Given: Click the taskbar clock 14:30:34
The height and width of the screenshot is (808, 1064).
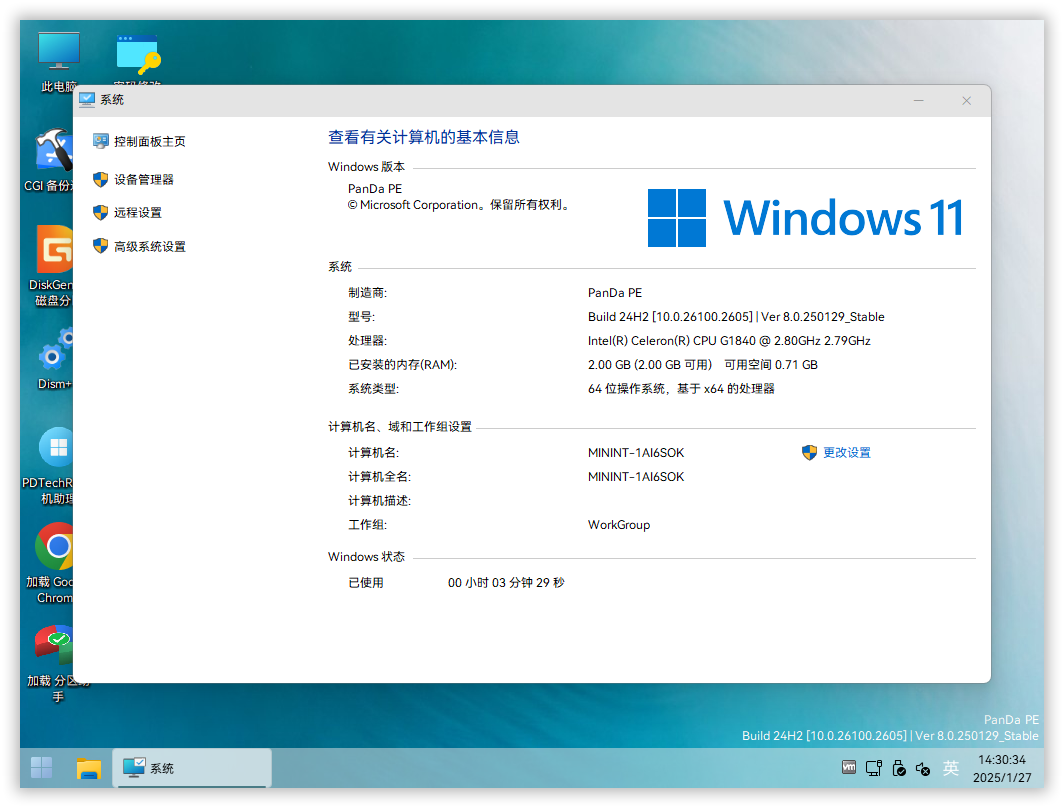Looking at the screenshot, I should click(x=1002, y=759).
